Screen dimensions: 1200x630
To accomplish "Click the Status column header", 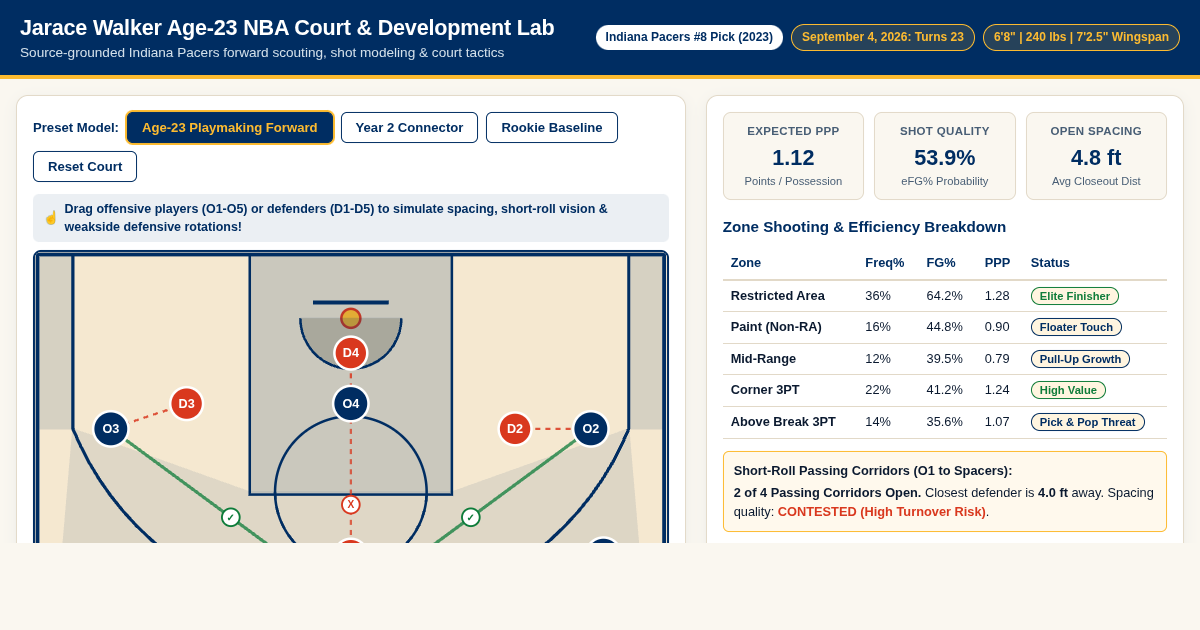I will [1050, 263].
